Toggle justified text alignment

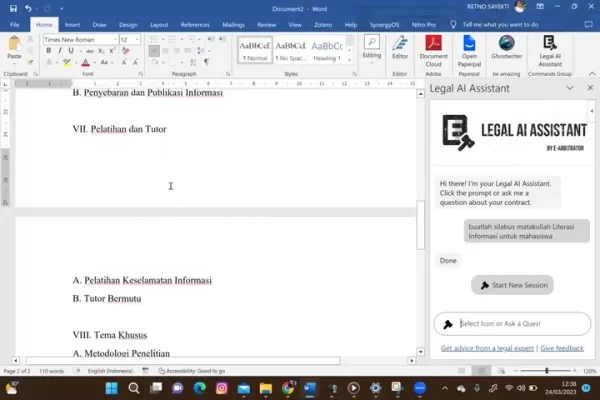[x=188, y=51]
